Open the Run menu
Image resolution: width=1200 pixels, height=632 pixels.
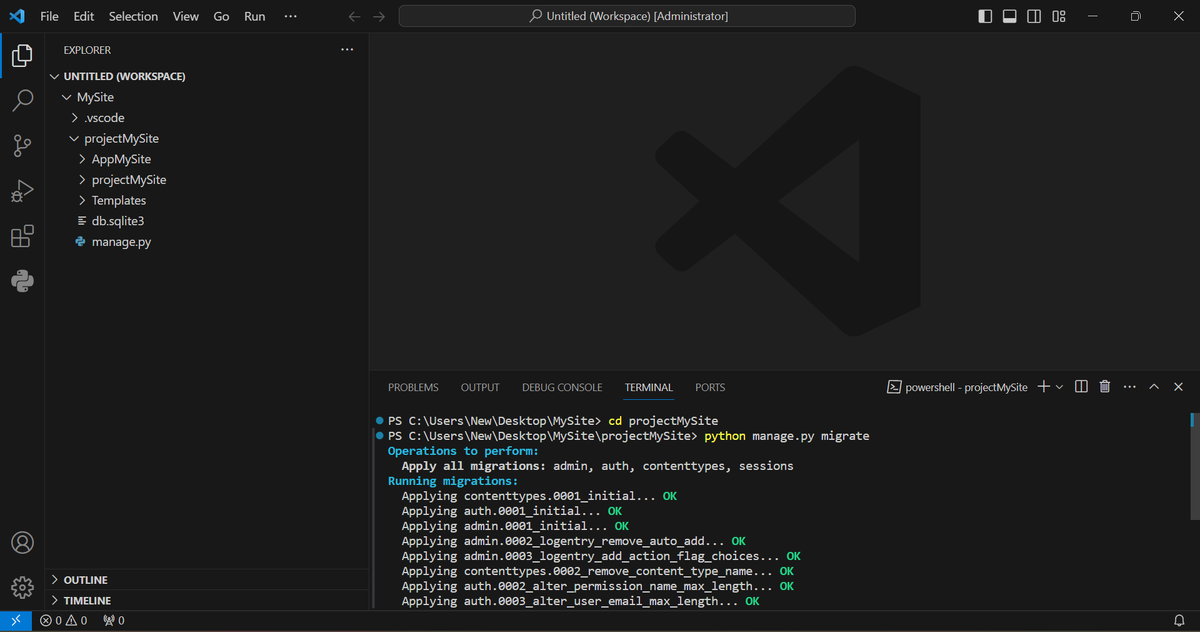coord(255,16)
